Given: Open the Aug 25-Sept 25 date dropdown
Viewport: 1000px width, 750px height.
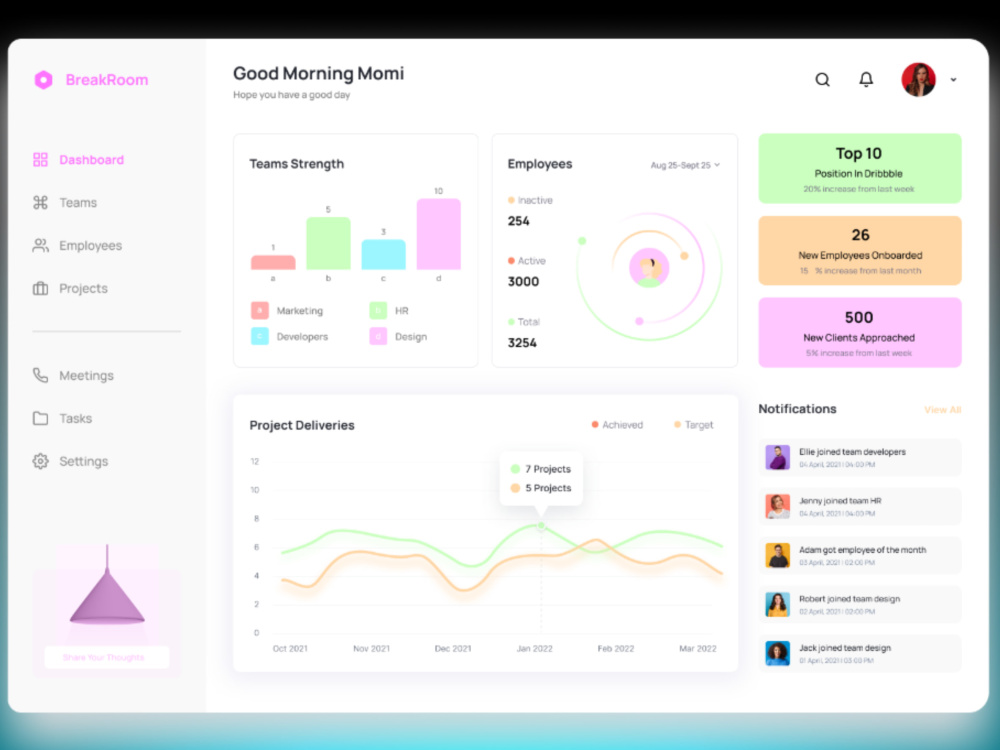Looking at the screenshot, I should pyautogui.click(x=685, y=165).
